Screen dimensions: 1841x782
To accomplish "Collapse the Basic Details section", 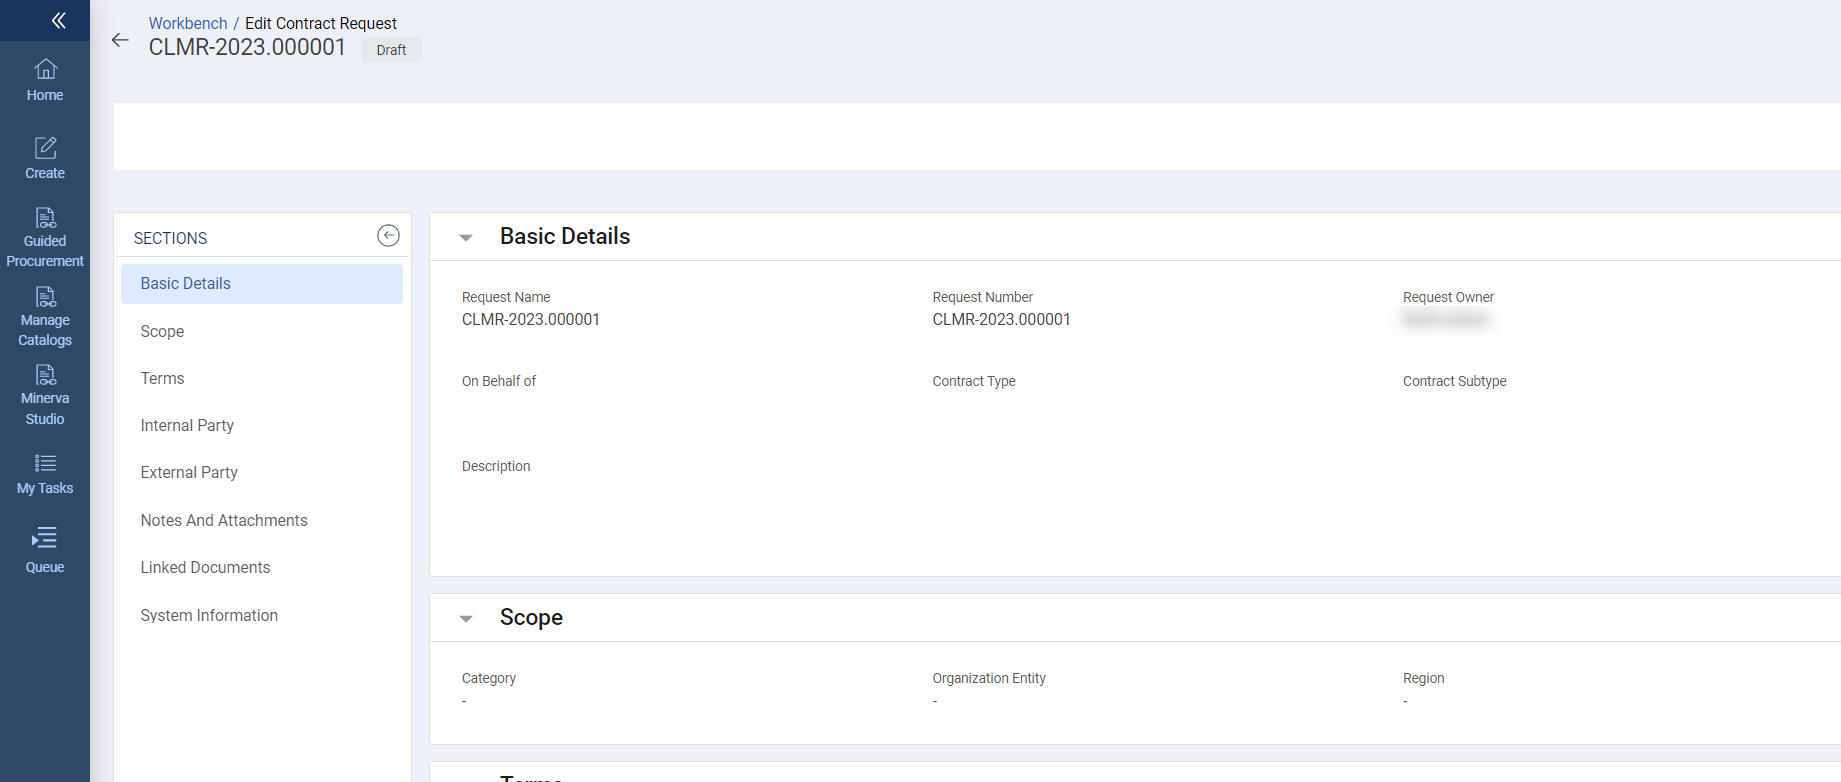I will pos(466,238).
